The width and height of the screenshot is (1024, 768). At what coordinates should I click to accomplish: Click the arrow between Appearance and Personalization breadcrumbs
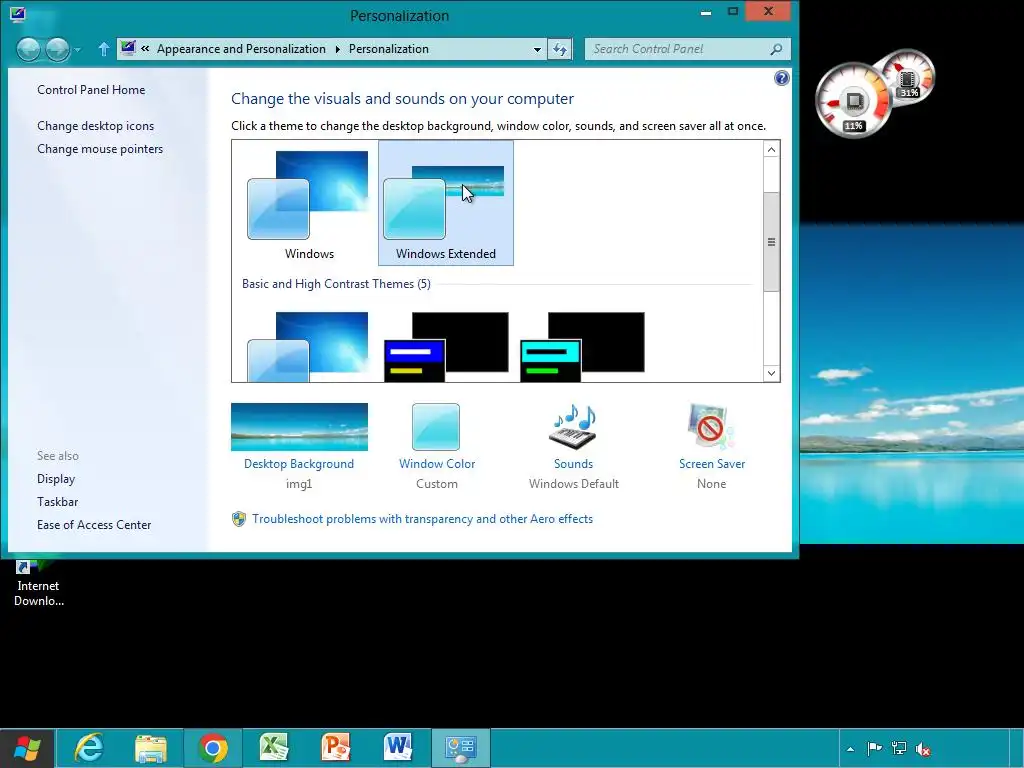[x=338, y=49]
